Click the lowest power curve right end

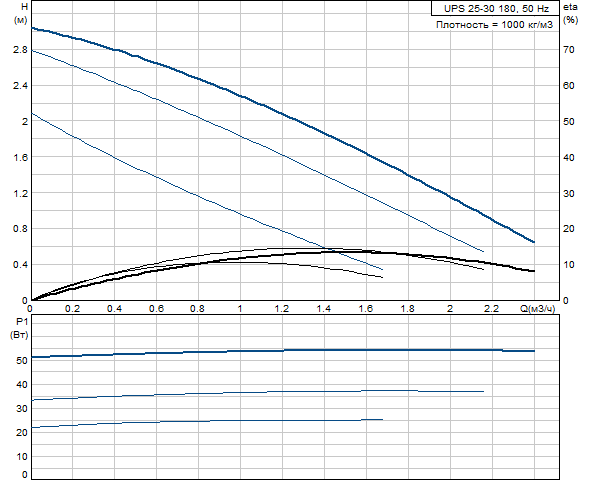pos(382,420)
